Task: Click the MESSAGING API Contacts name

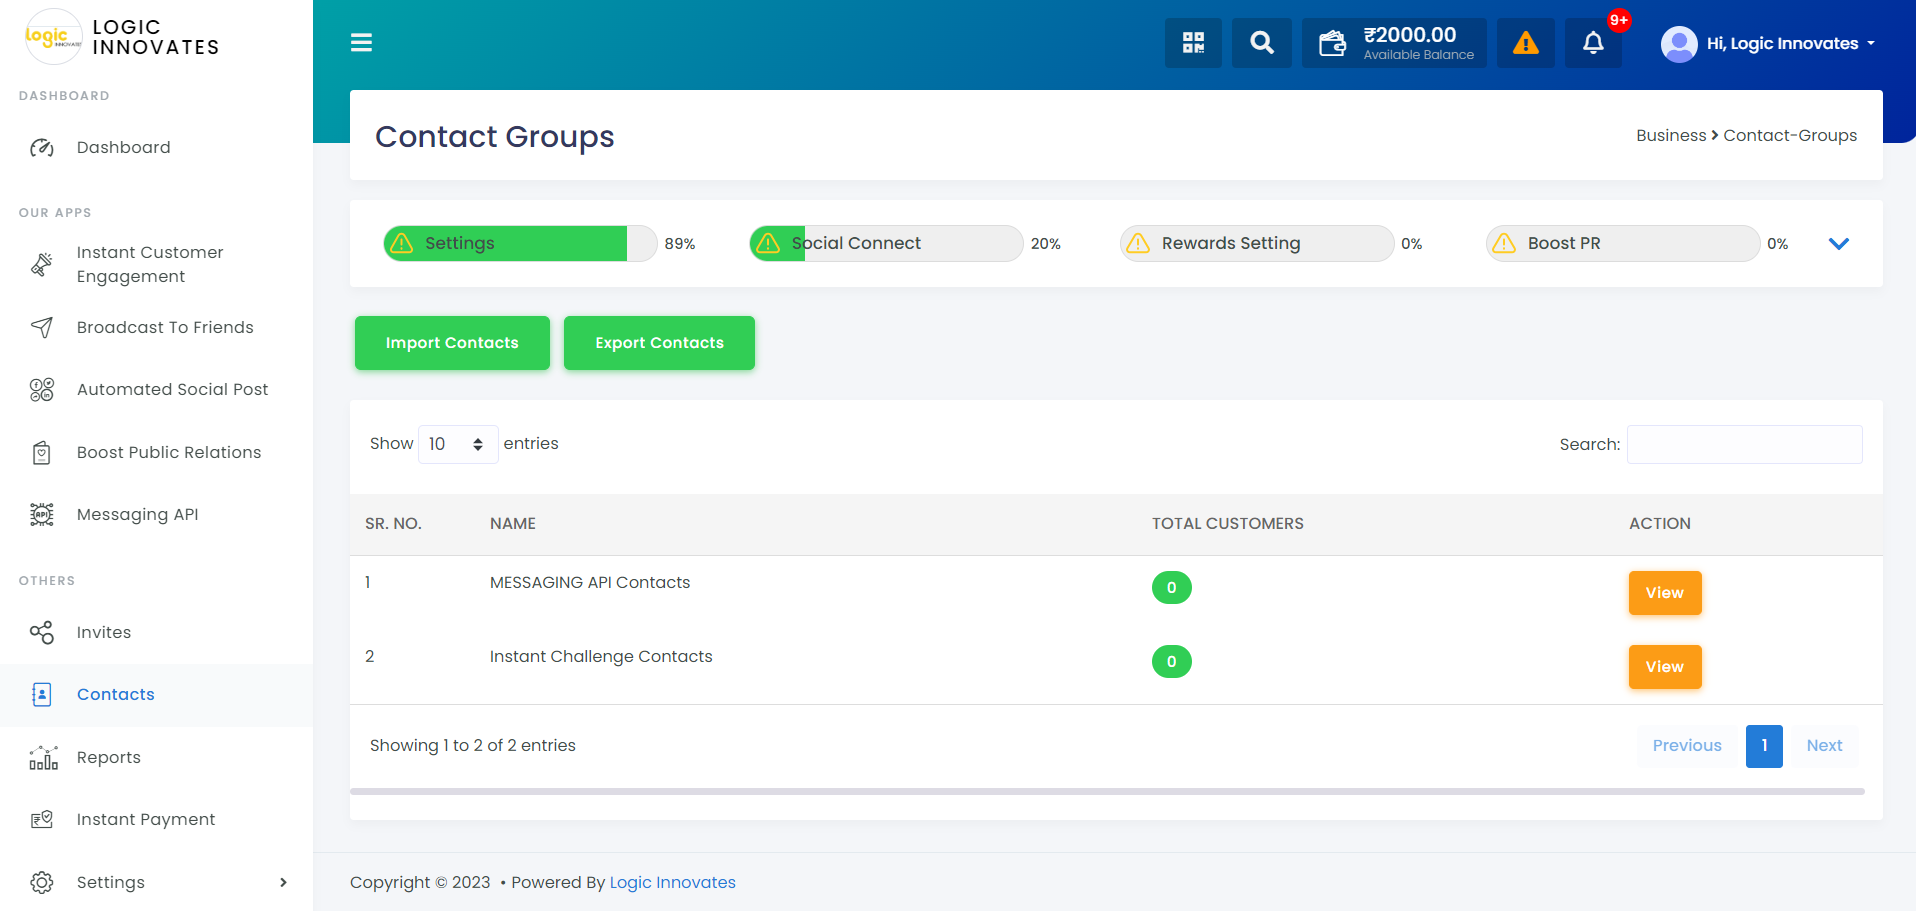Action: pyautogui.click(x=590, y=583)
